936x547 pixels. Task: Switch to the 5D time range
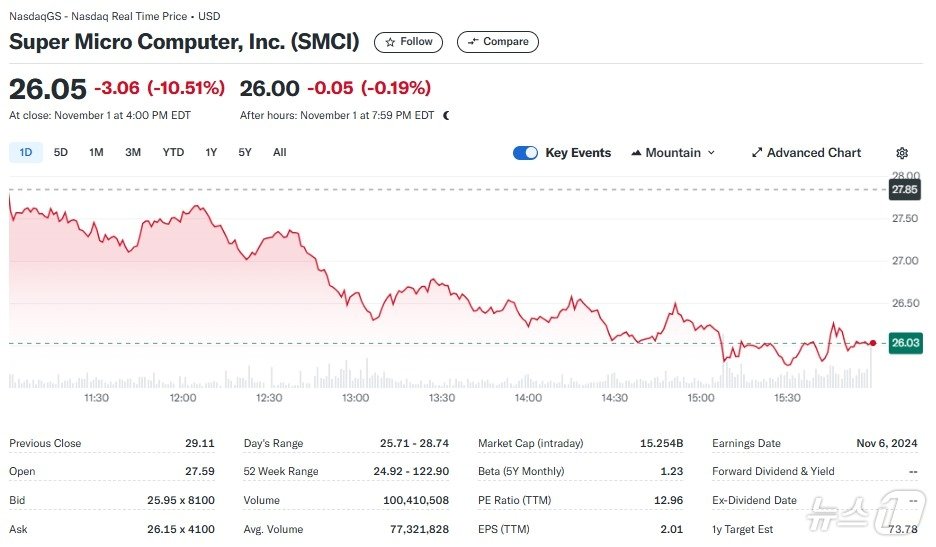click(x=61, y=152)
